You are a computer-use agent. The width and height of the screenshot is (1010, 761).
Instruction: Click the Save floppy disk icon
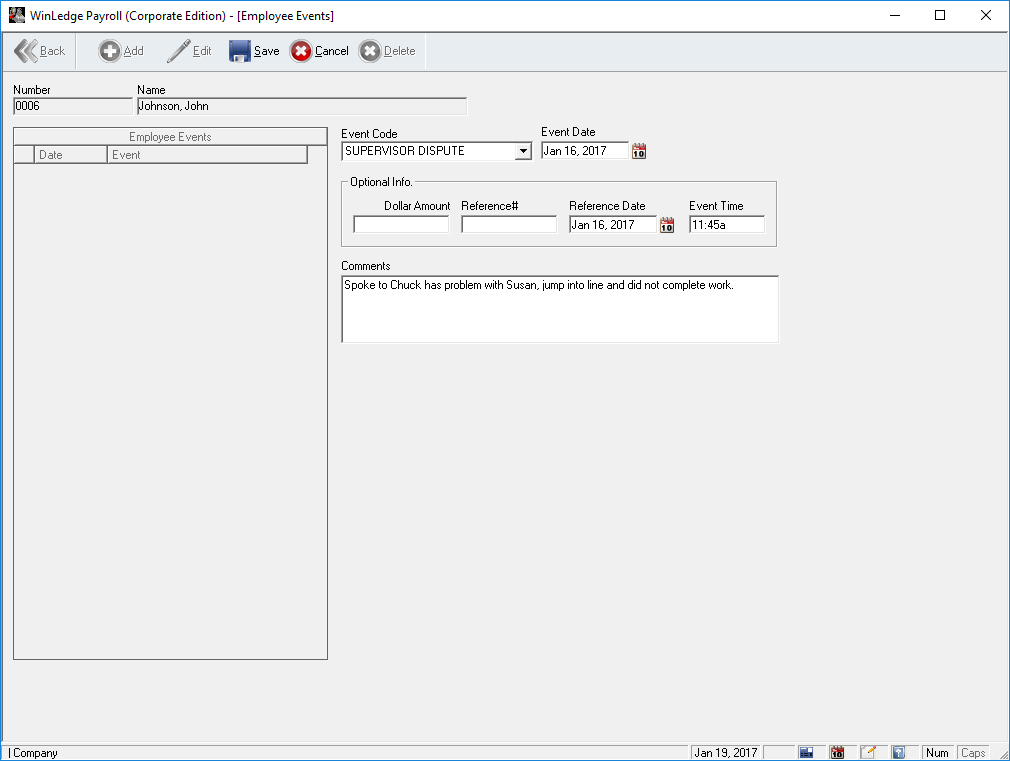(240, 51)
